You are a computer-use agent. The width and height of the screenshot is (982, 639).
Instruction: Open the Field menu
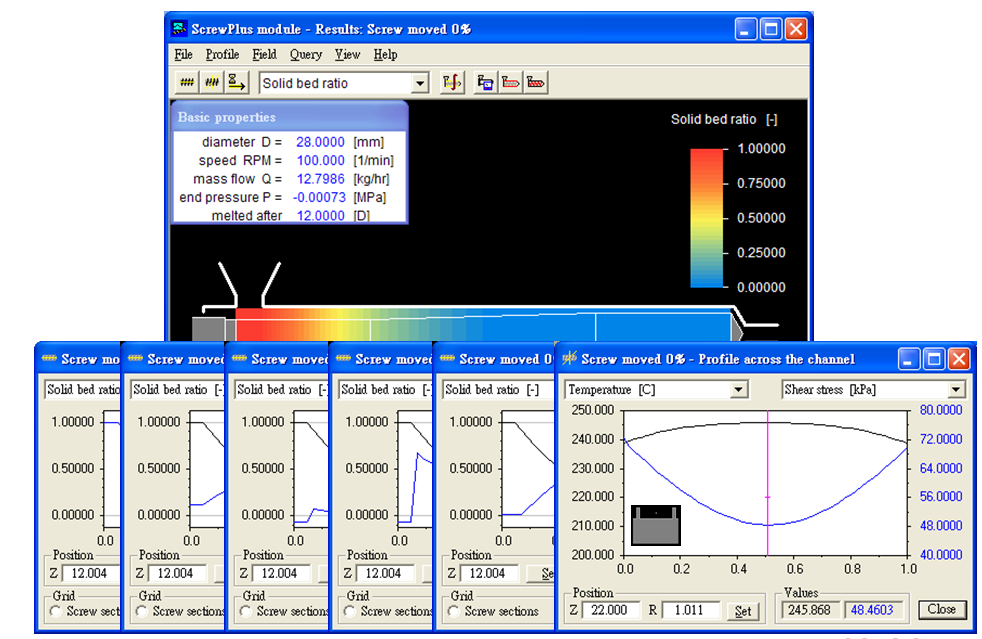[264, 55]
